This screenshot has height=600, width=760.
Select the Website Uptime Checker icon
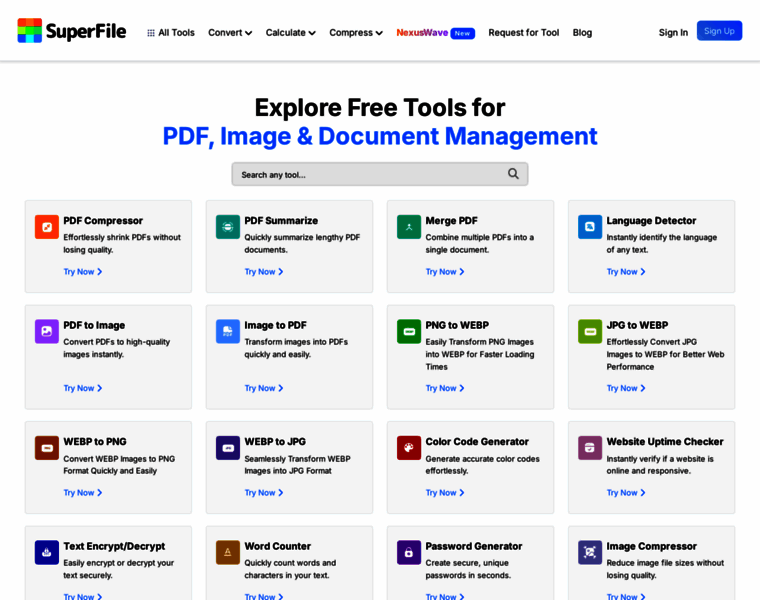pyautogui.click(x=590, y=448)
